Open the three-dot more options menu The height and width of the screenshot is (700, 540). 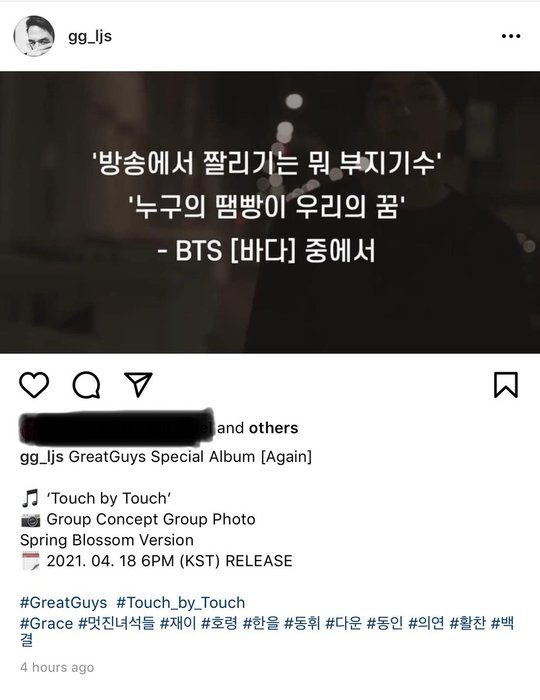511,36
